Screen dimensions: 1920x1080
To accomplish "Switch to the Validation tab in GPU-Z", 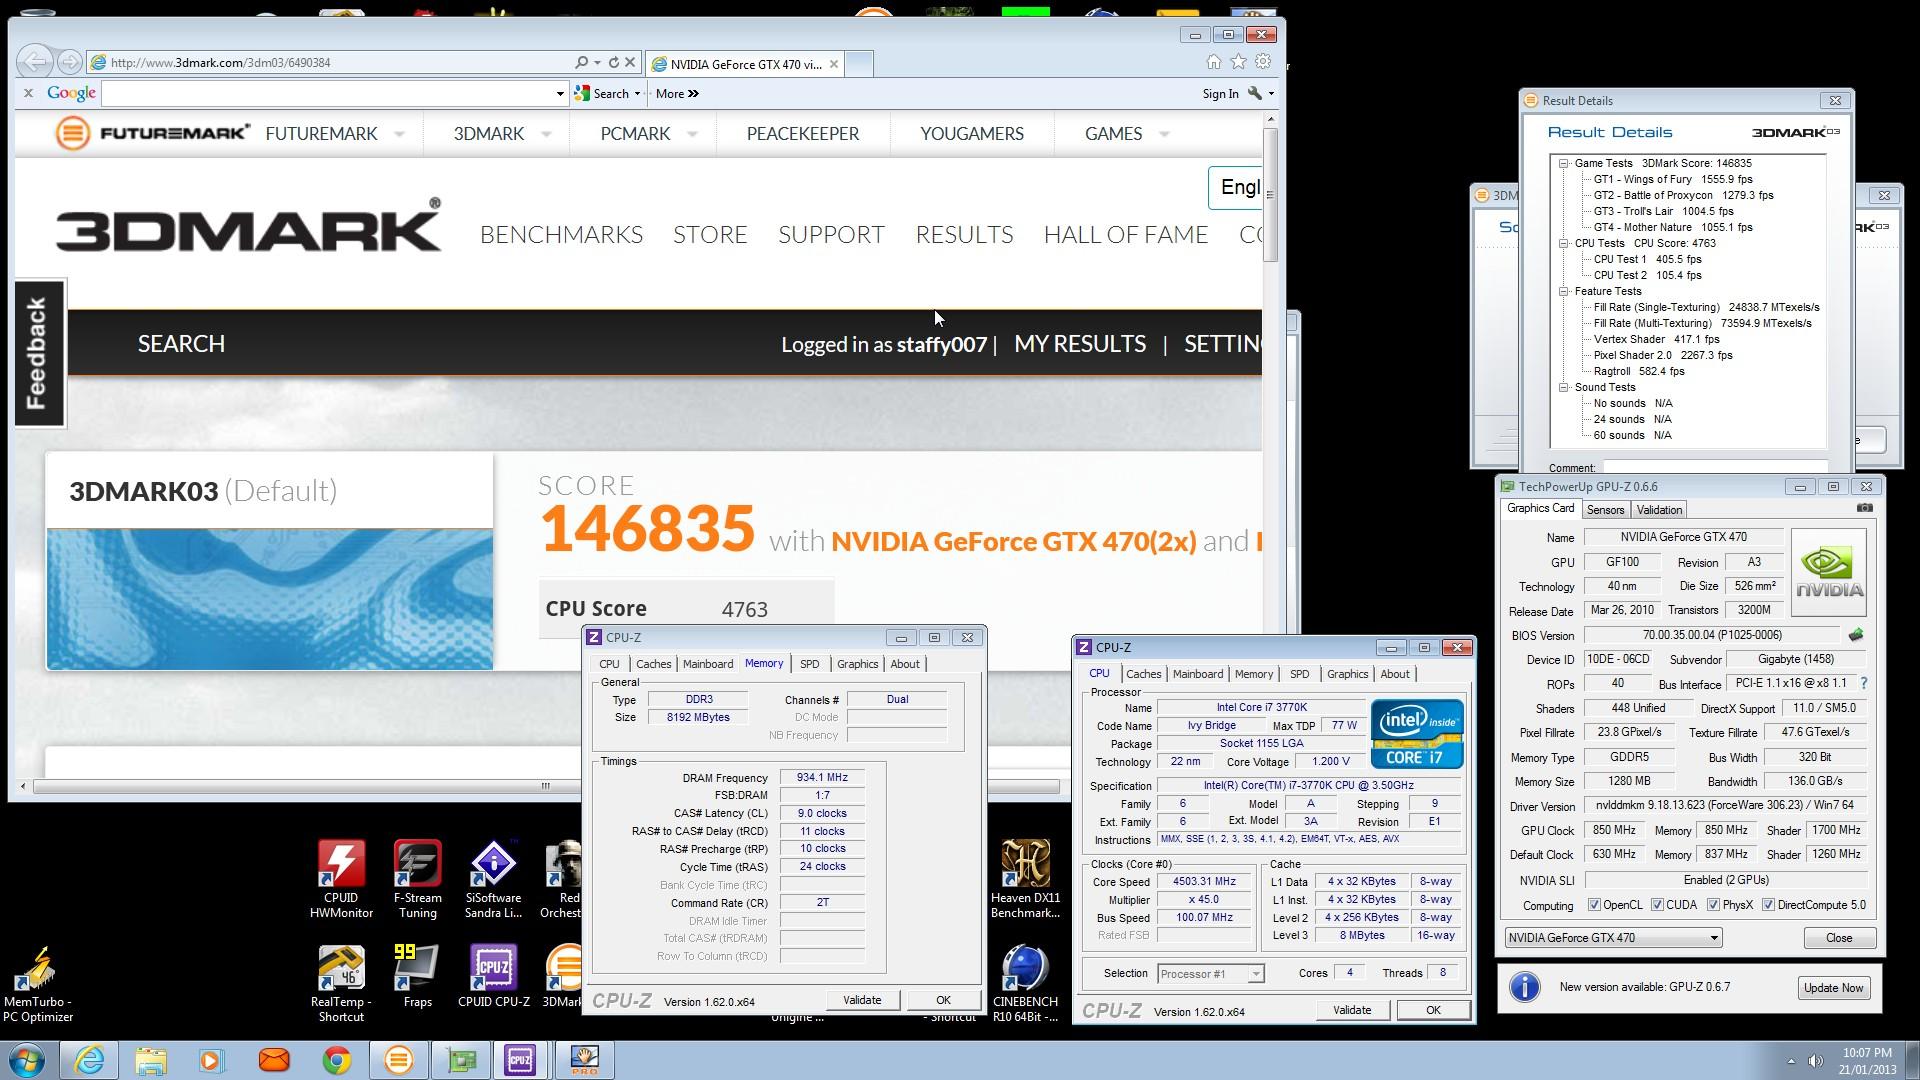I will 1659,510.
